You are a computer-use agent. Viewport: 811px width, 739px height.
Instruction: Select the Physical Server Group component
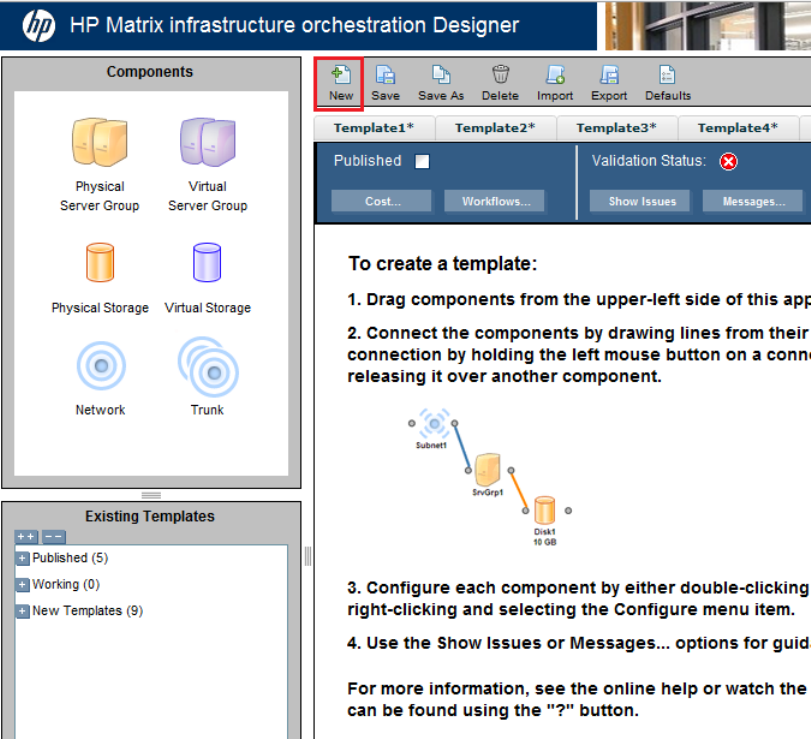pos(99,143)
